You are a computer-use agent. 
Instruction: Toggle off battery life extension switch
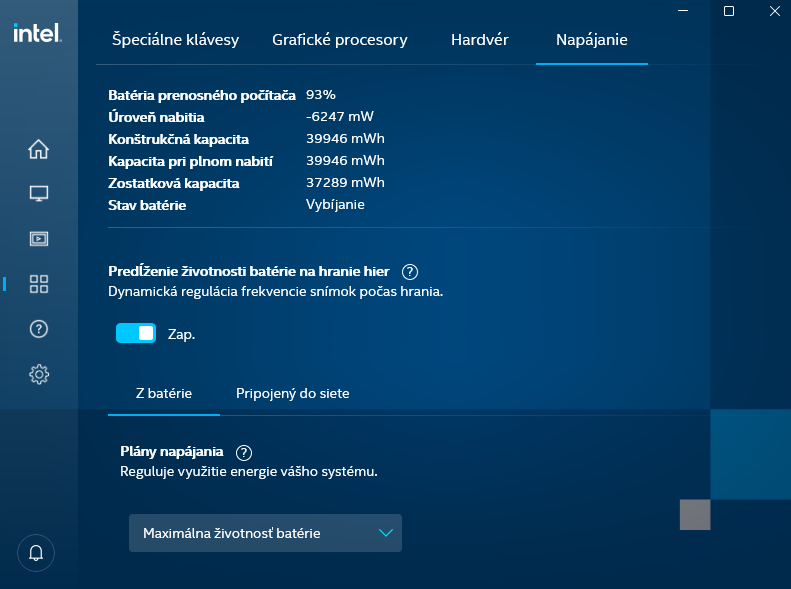[x=136, y=333]
